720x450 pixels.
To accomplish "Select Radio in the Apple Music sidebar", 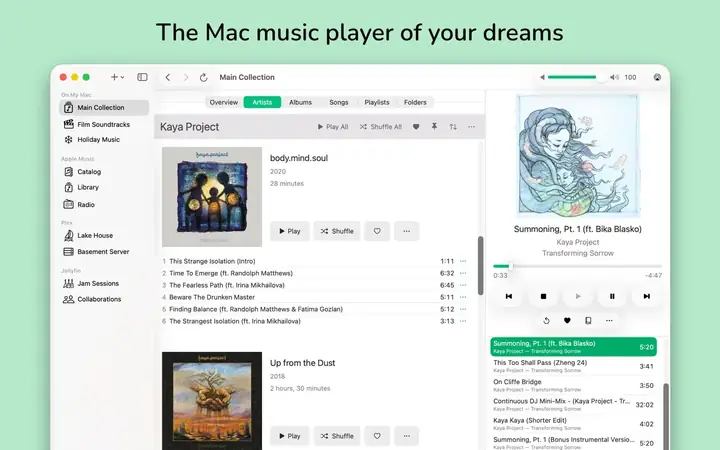I will [87, 204].
